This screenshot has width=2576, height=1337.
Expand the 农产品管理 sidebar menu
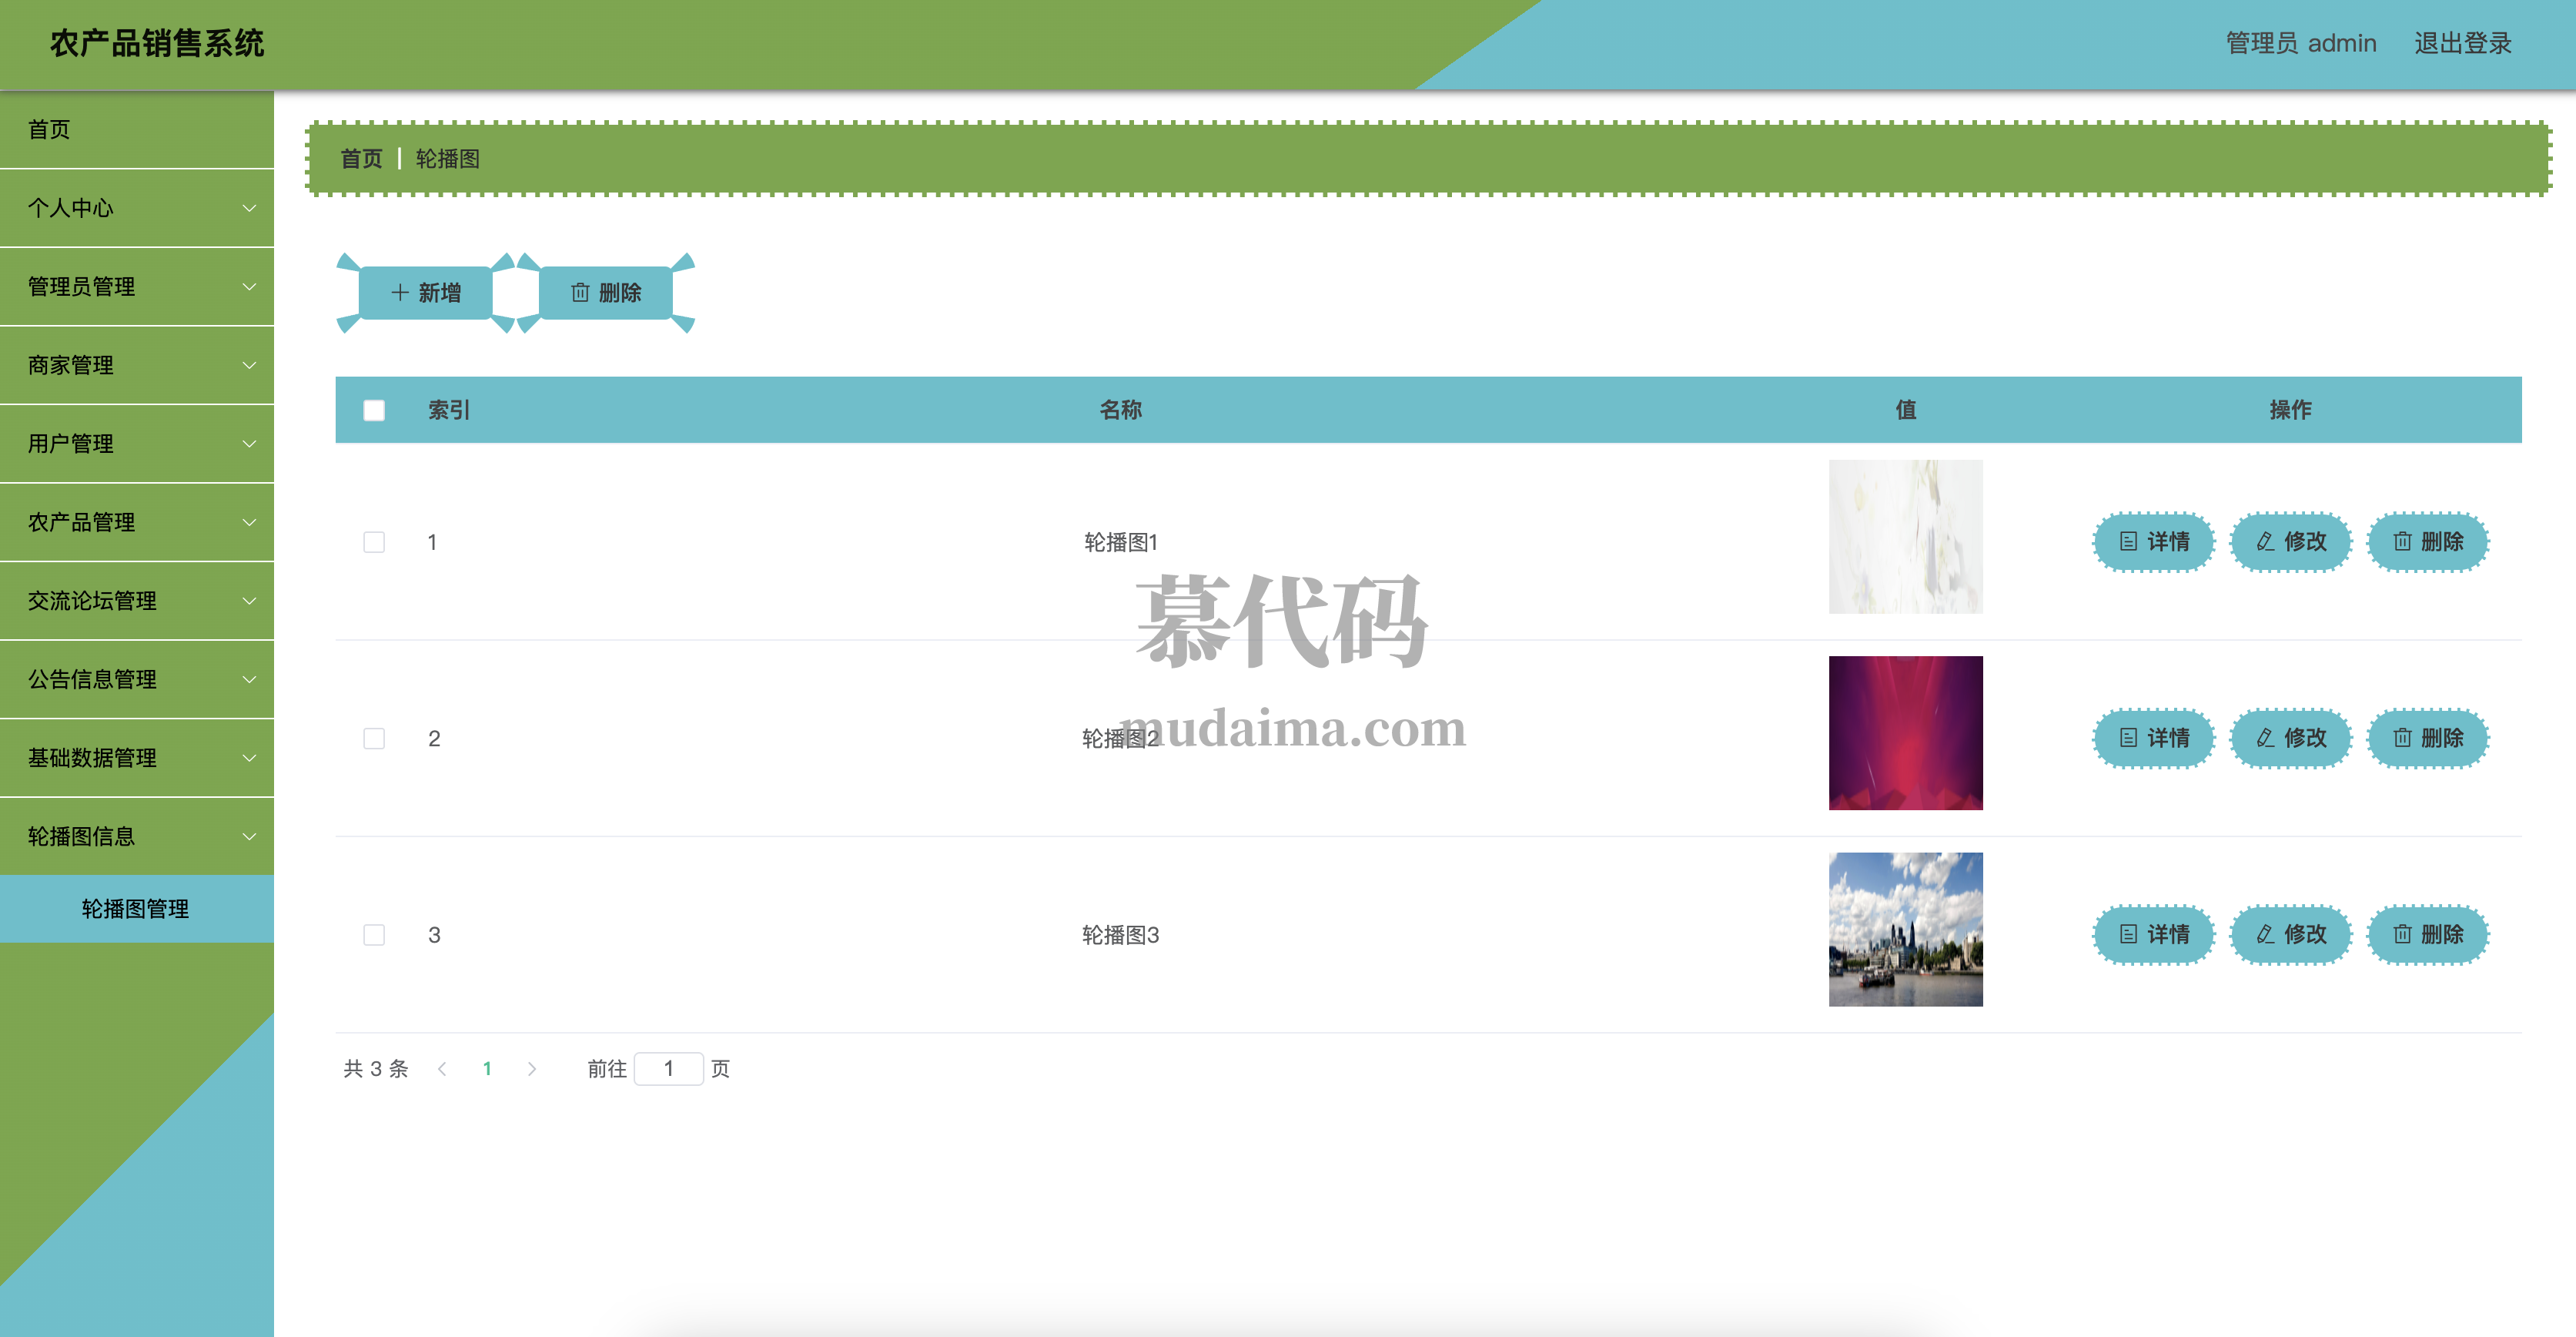[x=137, y=522]
